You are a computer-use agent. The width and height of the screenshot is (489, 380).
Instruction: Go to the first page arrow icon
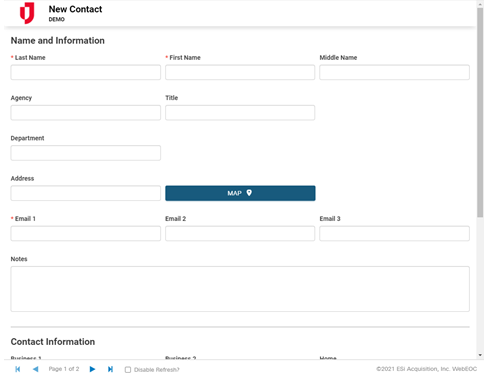tap(18, 369)
